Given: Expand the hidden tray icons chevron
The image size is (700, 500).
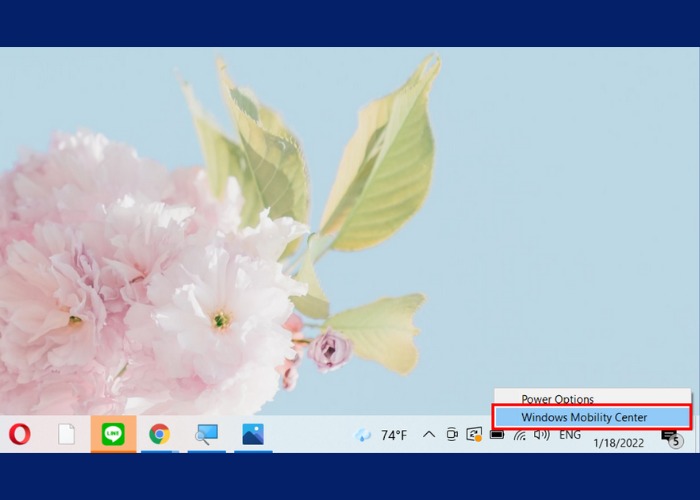Looking at the screenshot, I should coord(429,435).
